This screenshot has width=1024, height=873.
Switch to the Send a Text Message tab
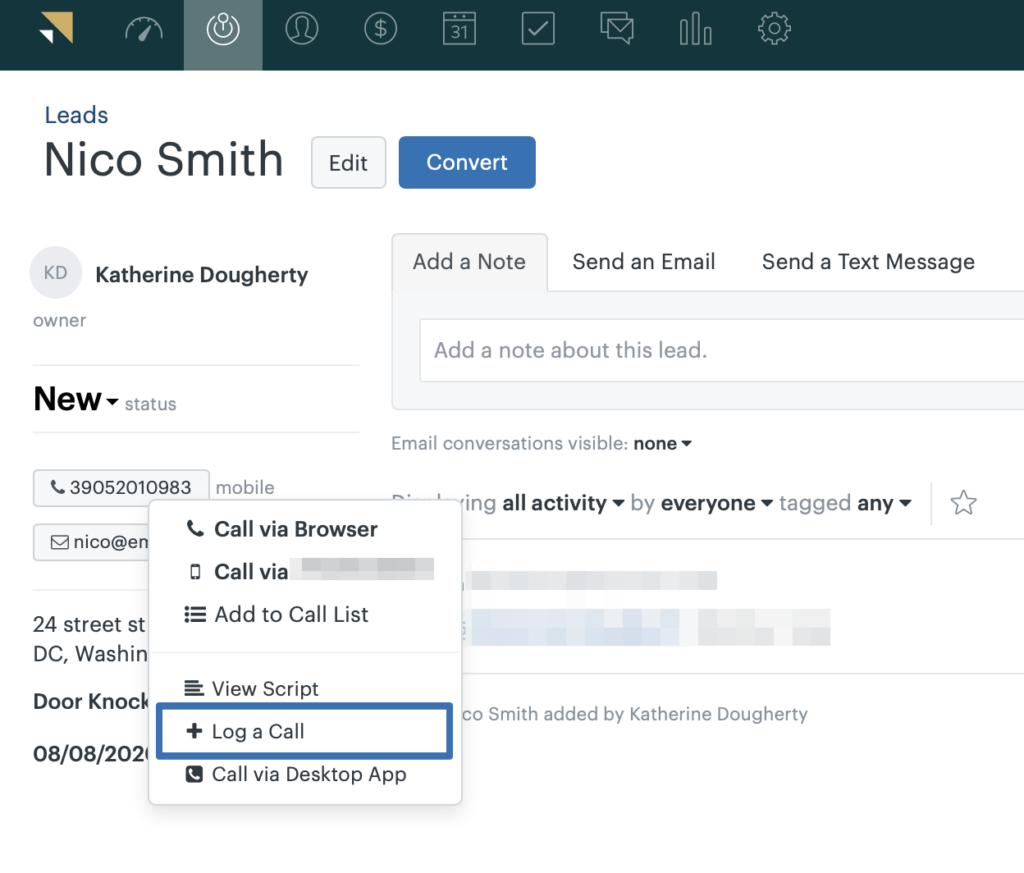click(868, 261)
